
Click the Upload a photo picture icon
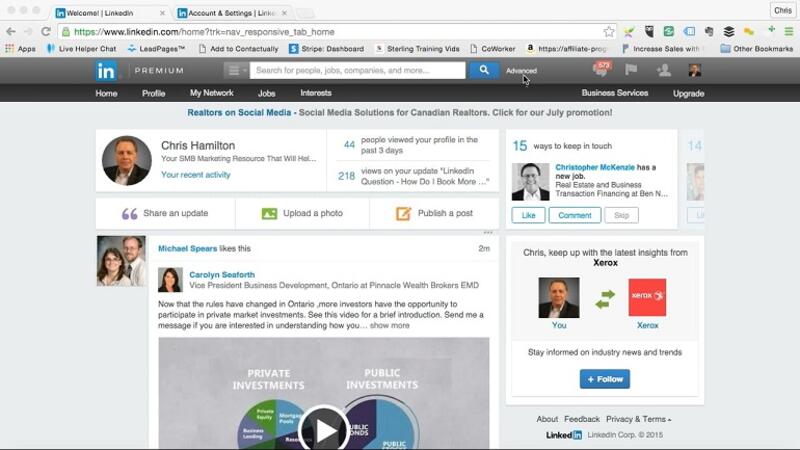pyautogui.click(x=269, y=213)
